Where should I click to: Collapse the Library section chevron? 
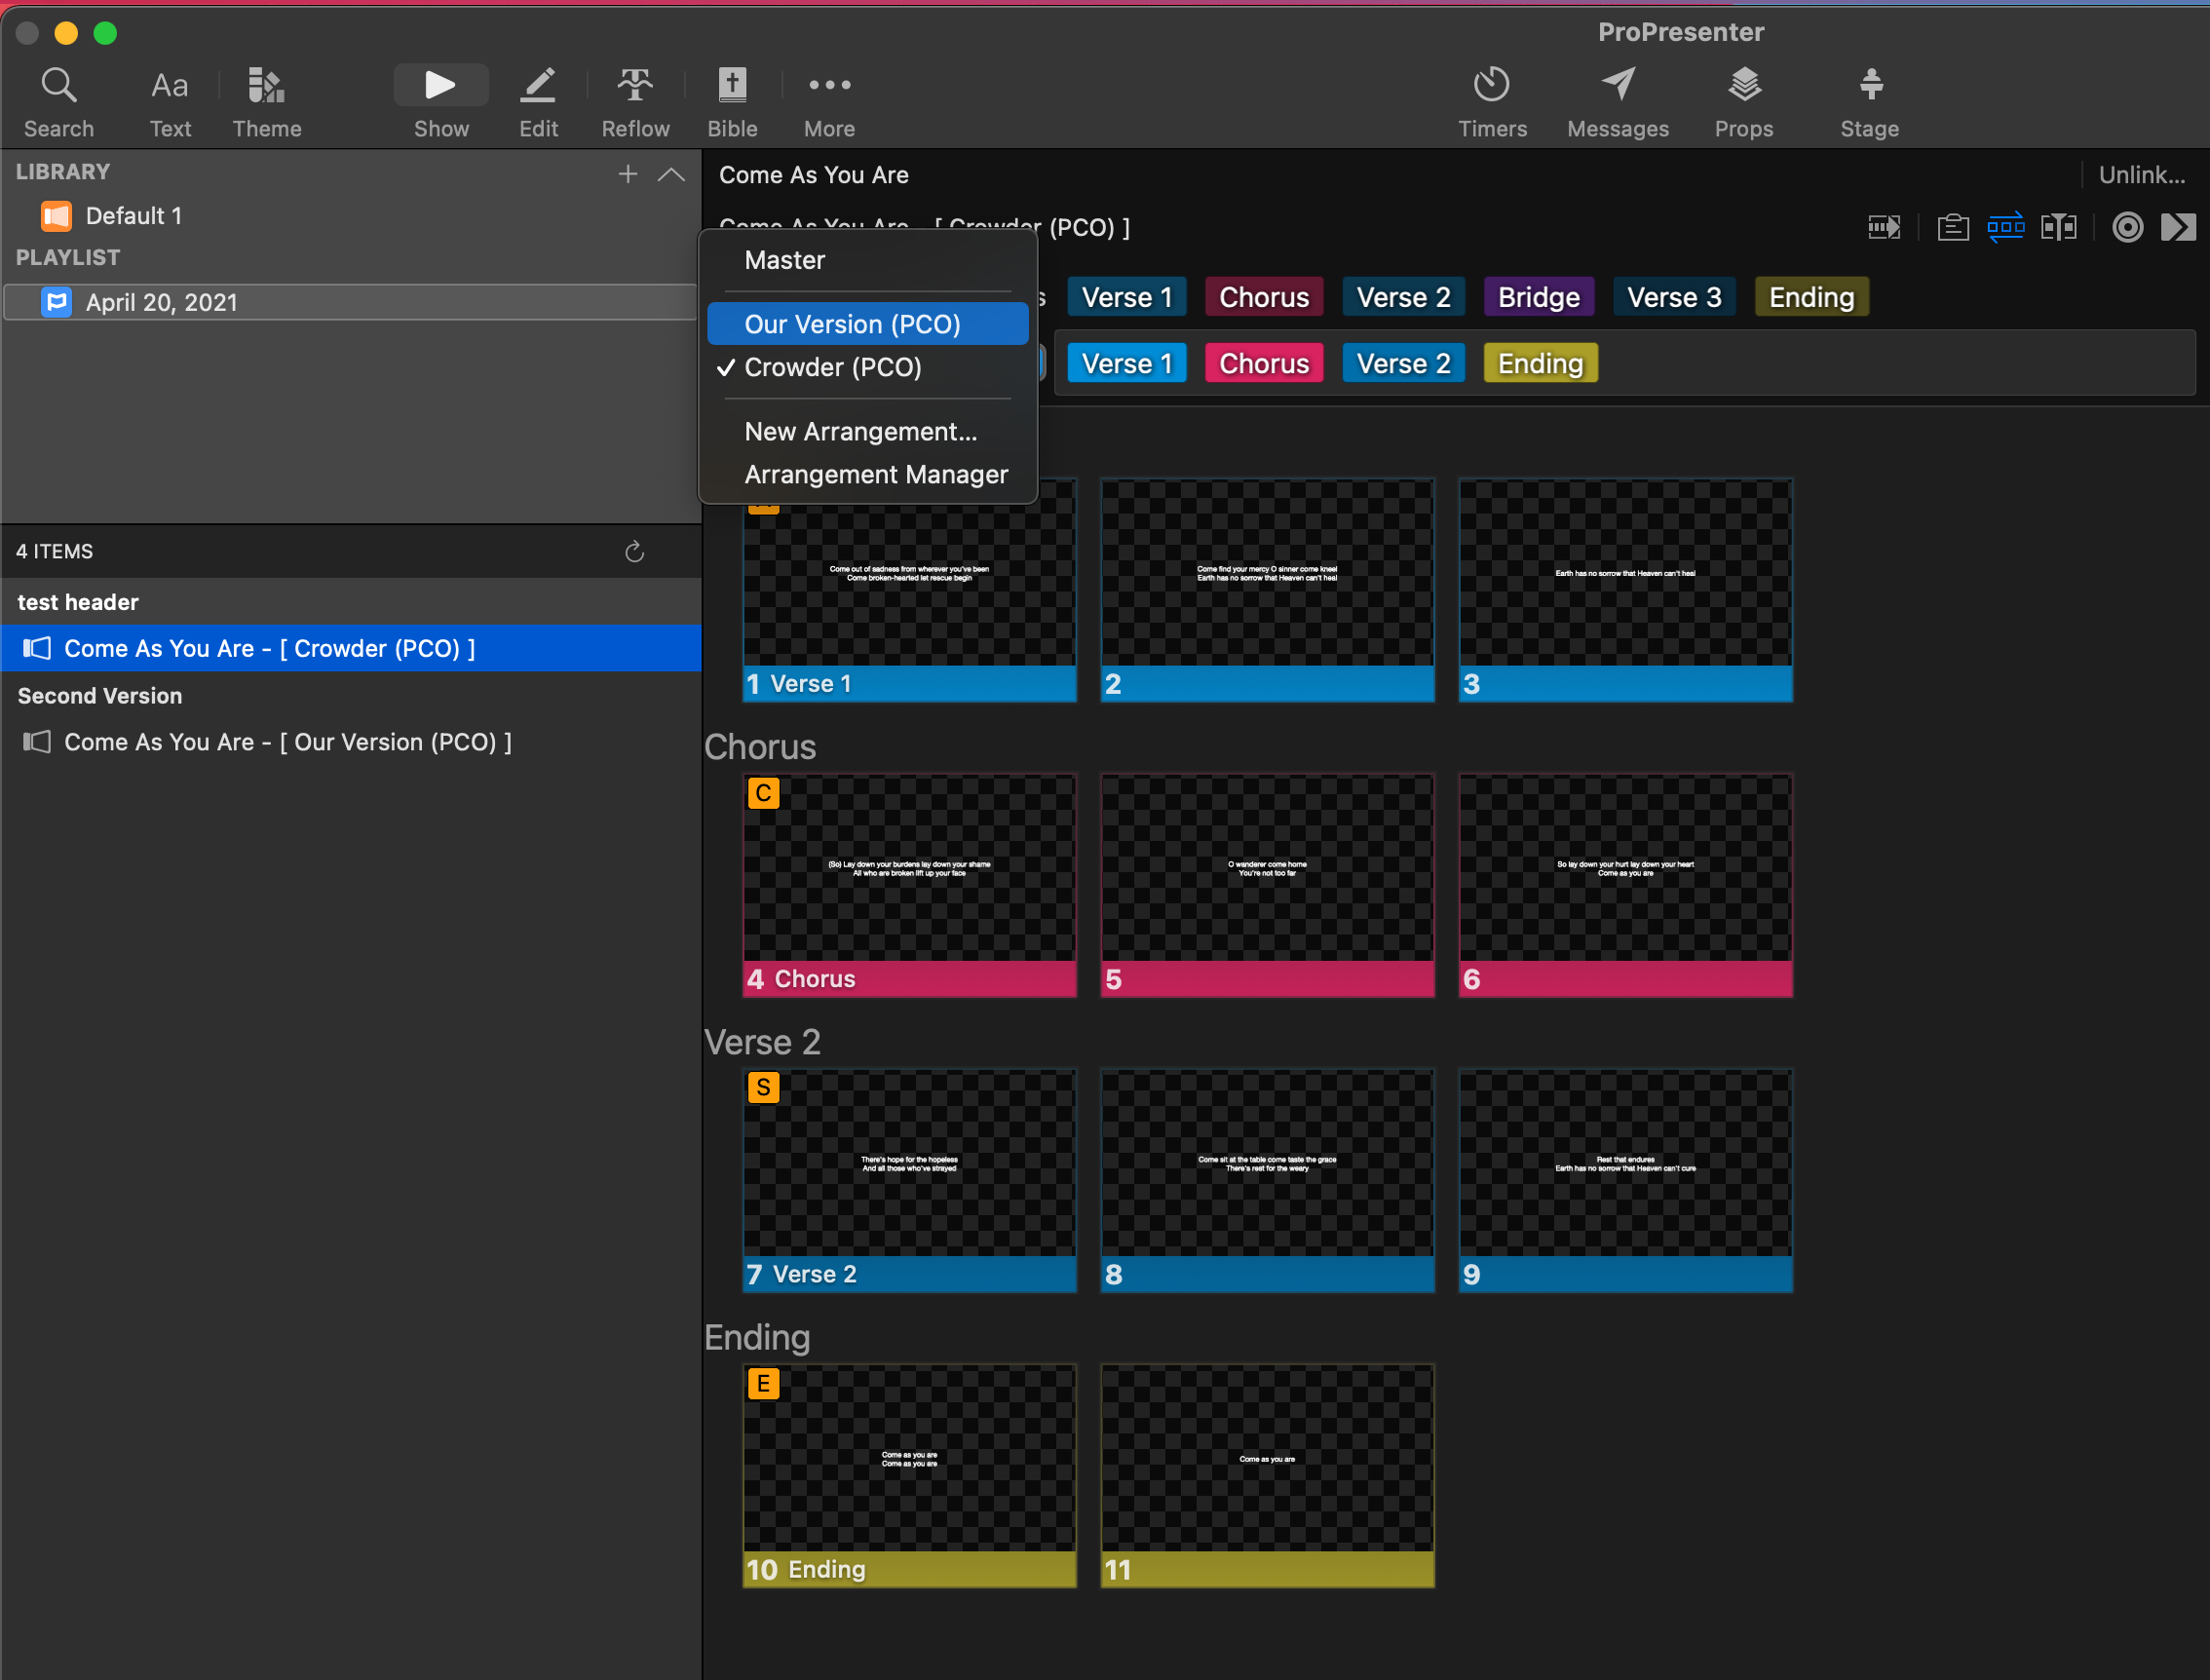(x=672, y=174)
